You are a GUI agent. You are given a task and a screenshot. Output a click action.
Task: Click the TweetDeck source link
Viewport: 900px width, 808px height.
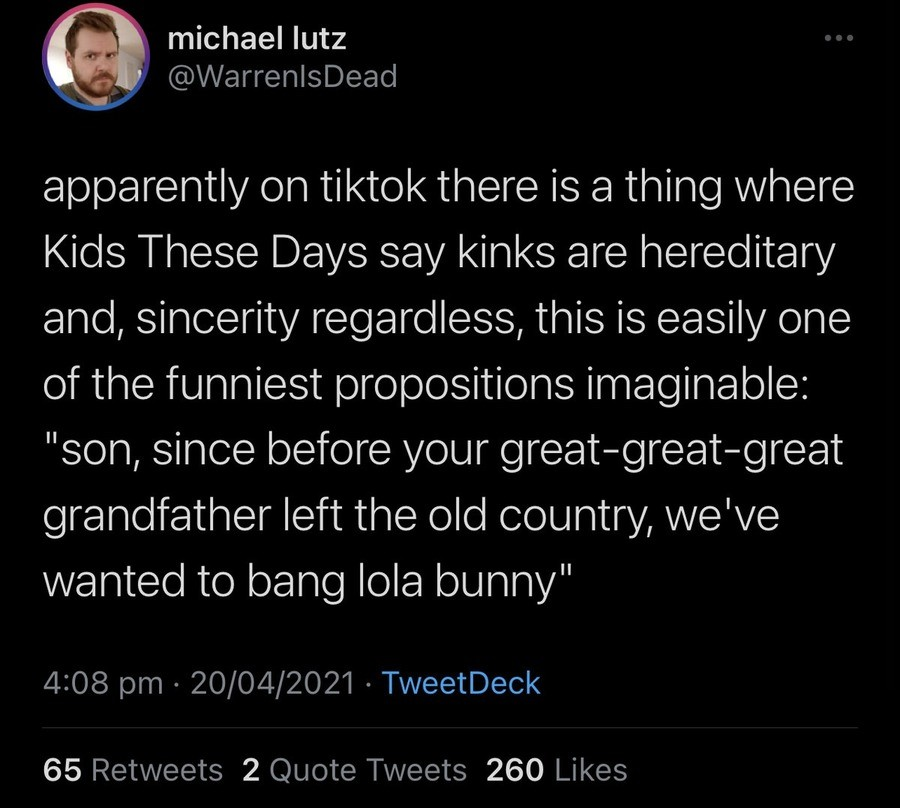tap(461, 683)
